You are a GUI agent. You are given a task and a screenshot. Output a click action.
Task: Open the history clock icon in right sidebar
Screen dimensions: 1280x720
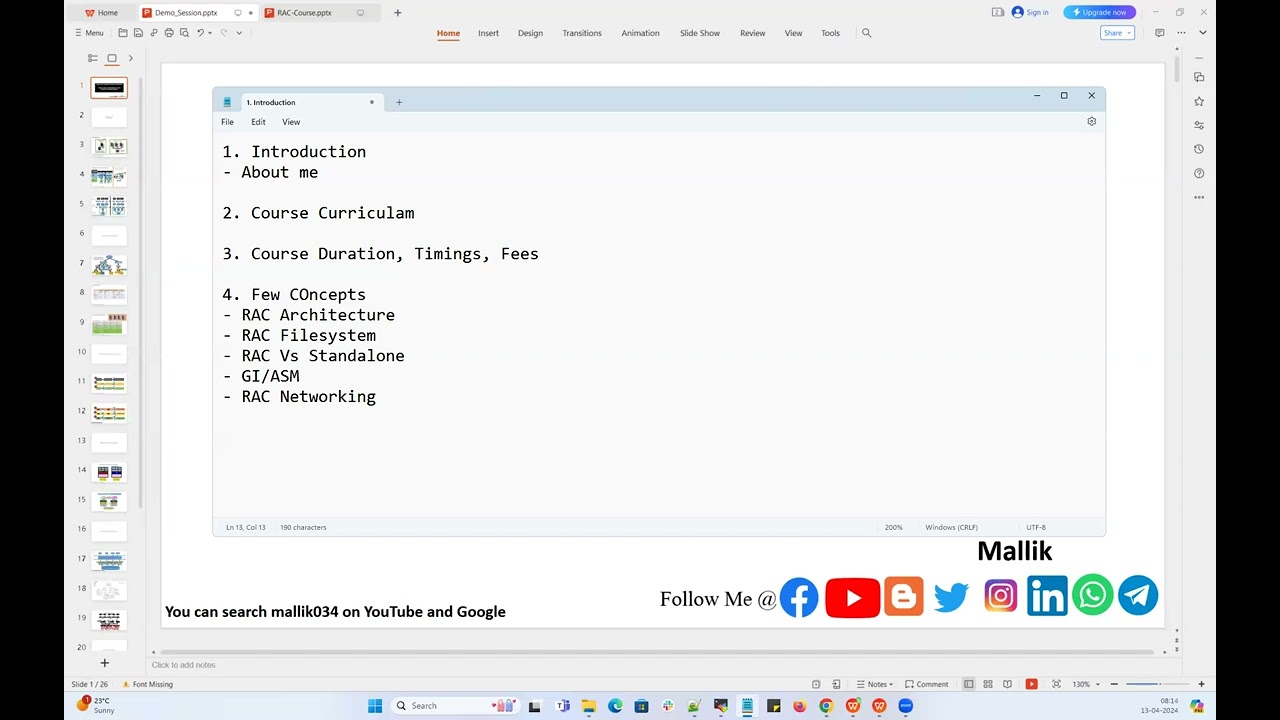click(1199, 149)
